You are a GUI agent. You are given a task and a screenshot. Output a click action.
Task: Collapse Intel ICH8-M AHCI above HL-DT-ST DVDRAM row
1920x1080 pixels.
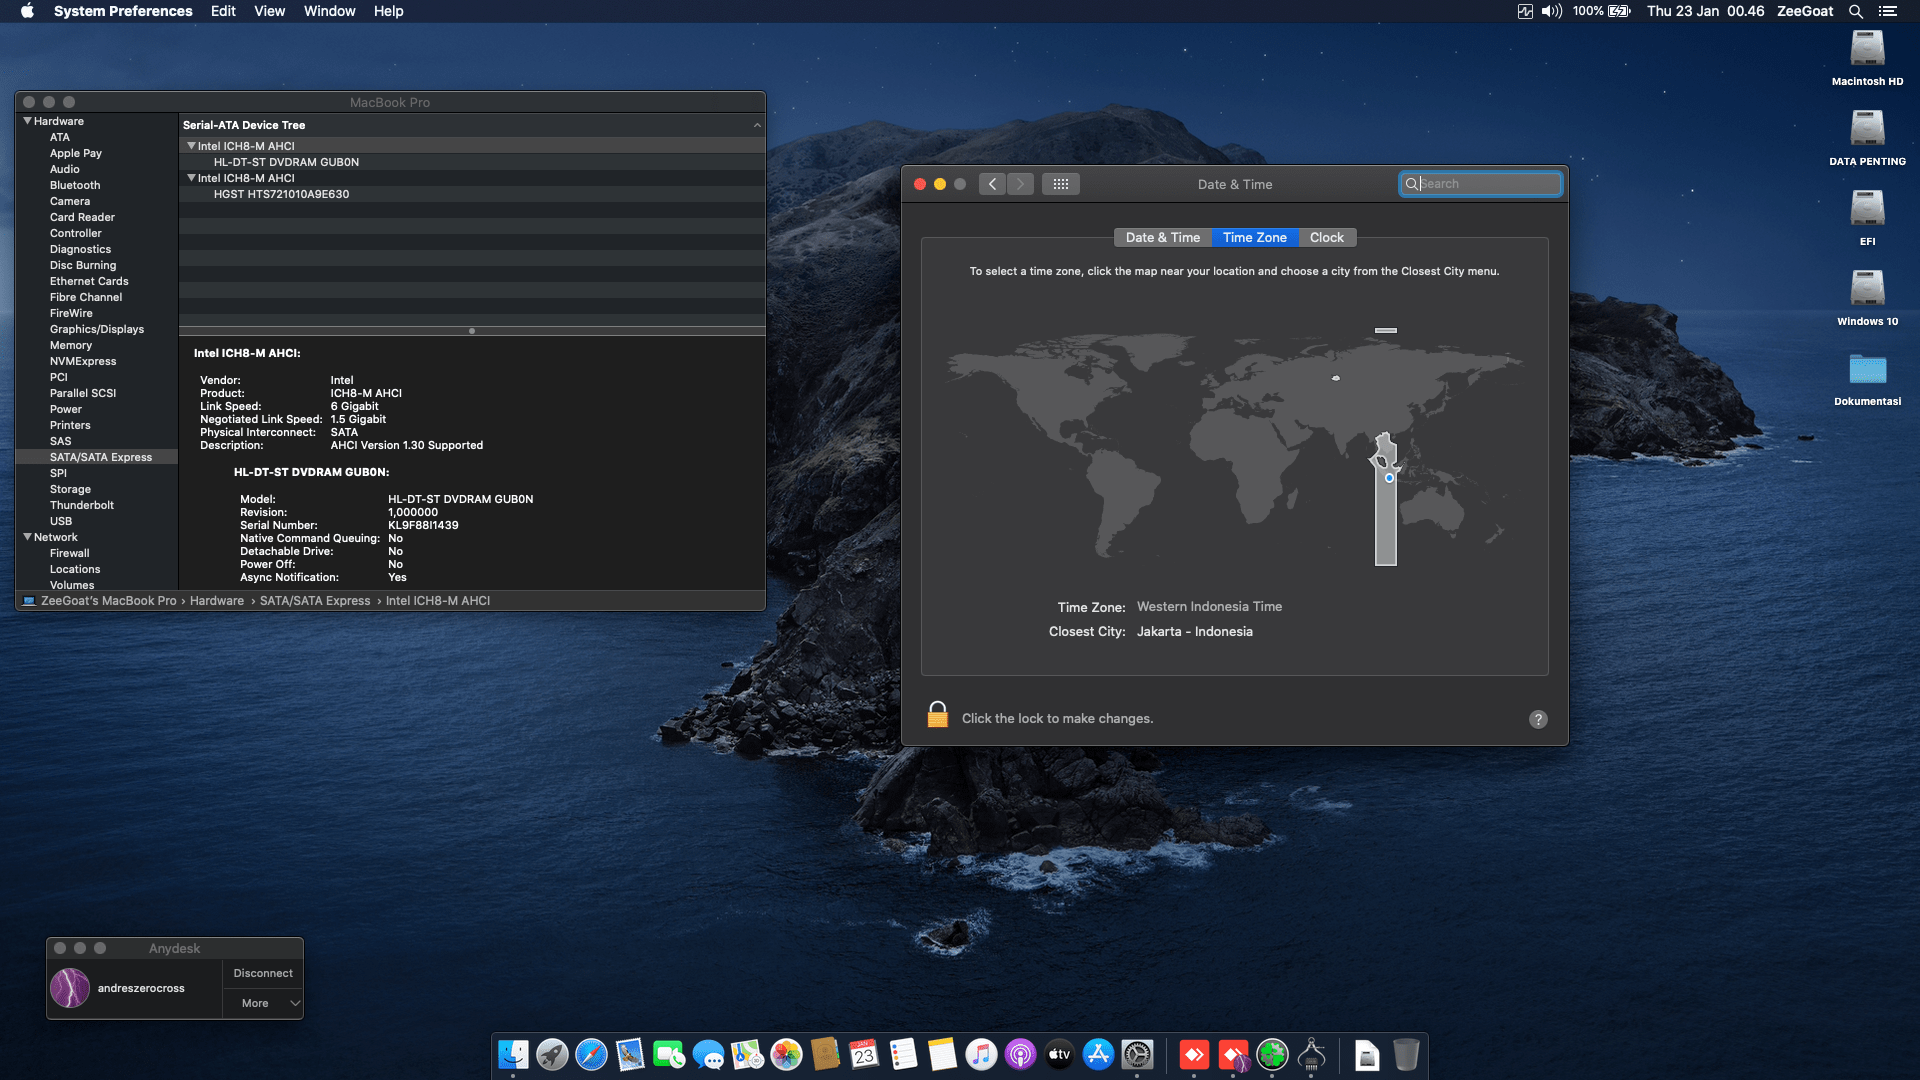[x=191, y=146]
